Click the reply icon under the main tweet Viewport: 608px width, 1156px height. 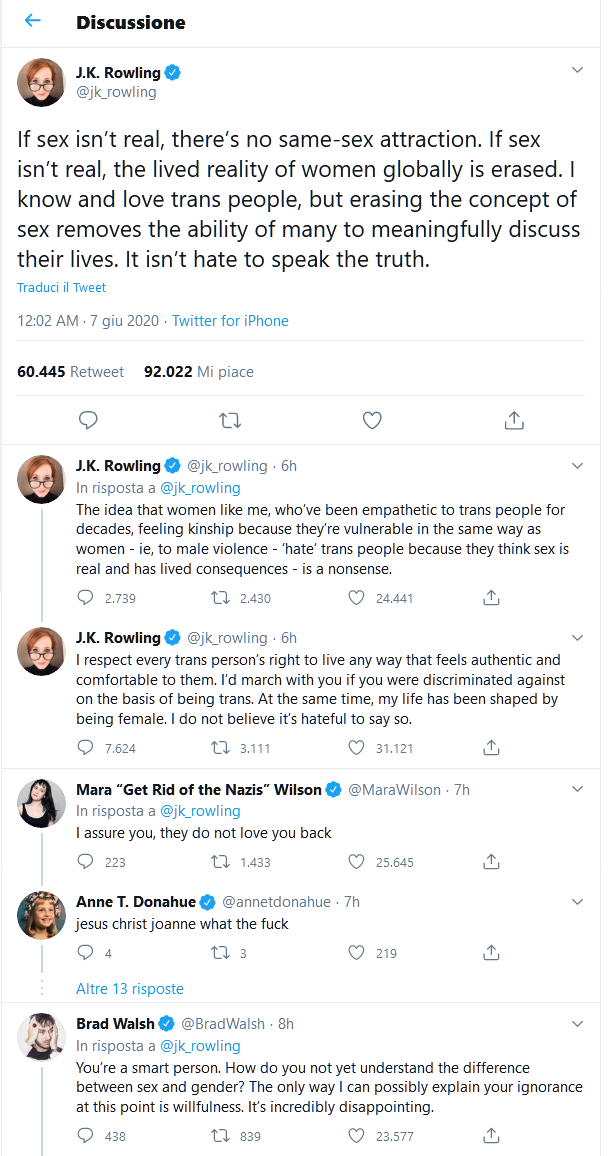pyautogui.click(x=88, y=420)
